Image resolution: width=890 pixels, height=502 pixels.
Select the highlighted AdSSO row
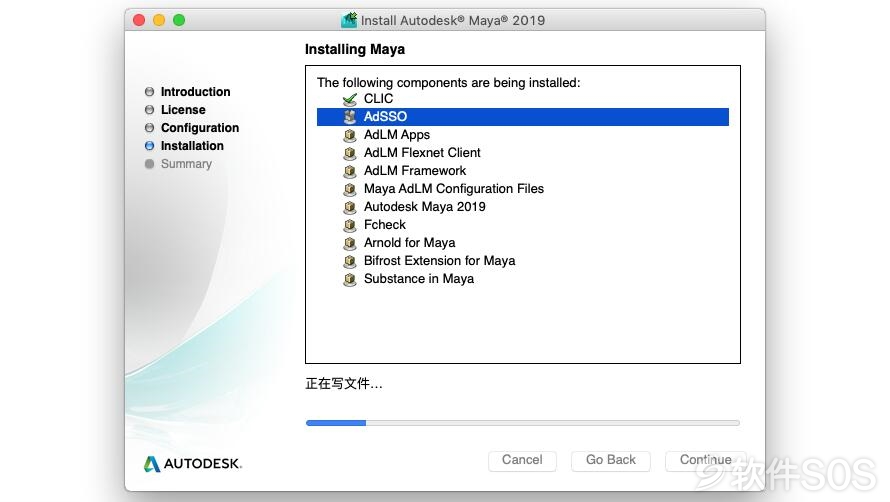coord(523,117)
